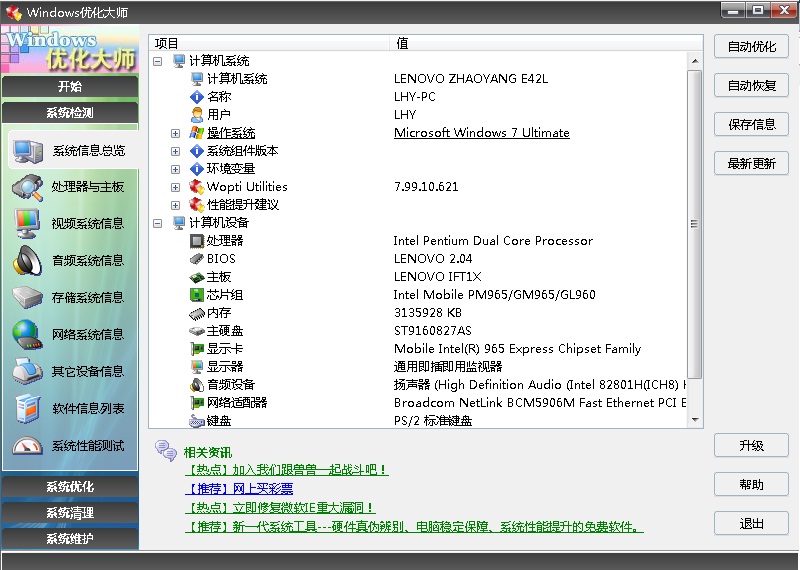This screenshot has height=570, width=800.
Task: Click the 值 column header
Action: [x=546, y=43]
